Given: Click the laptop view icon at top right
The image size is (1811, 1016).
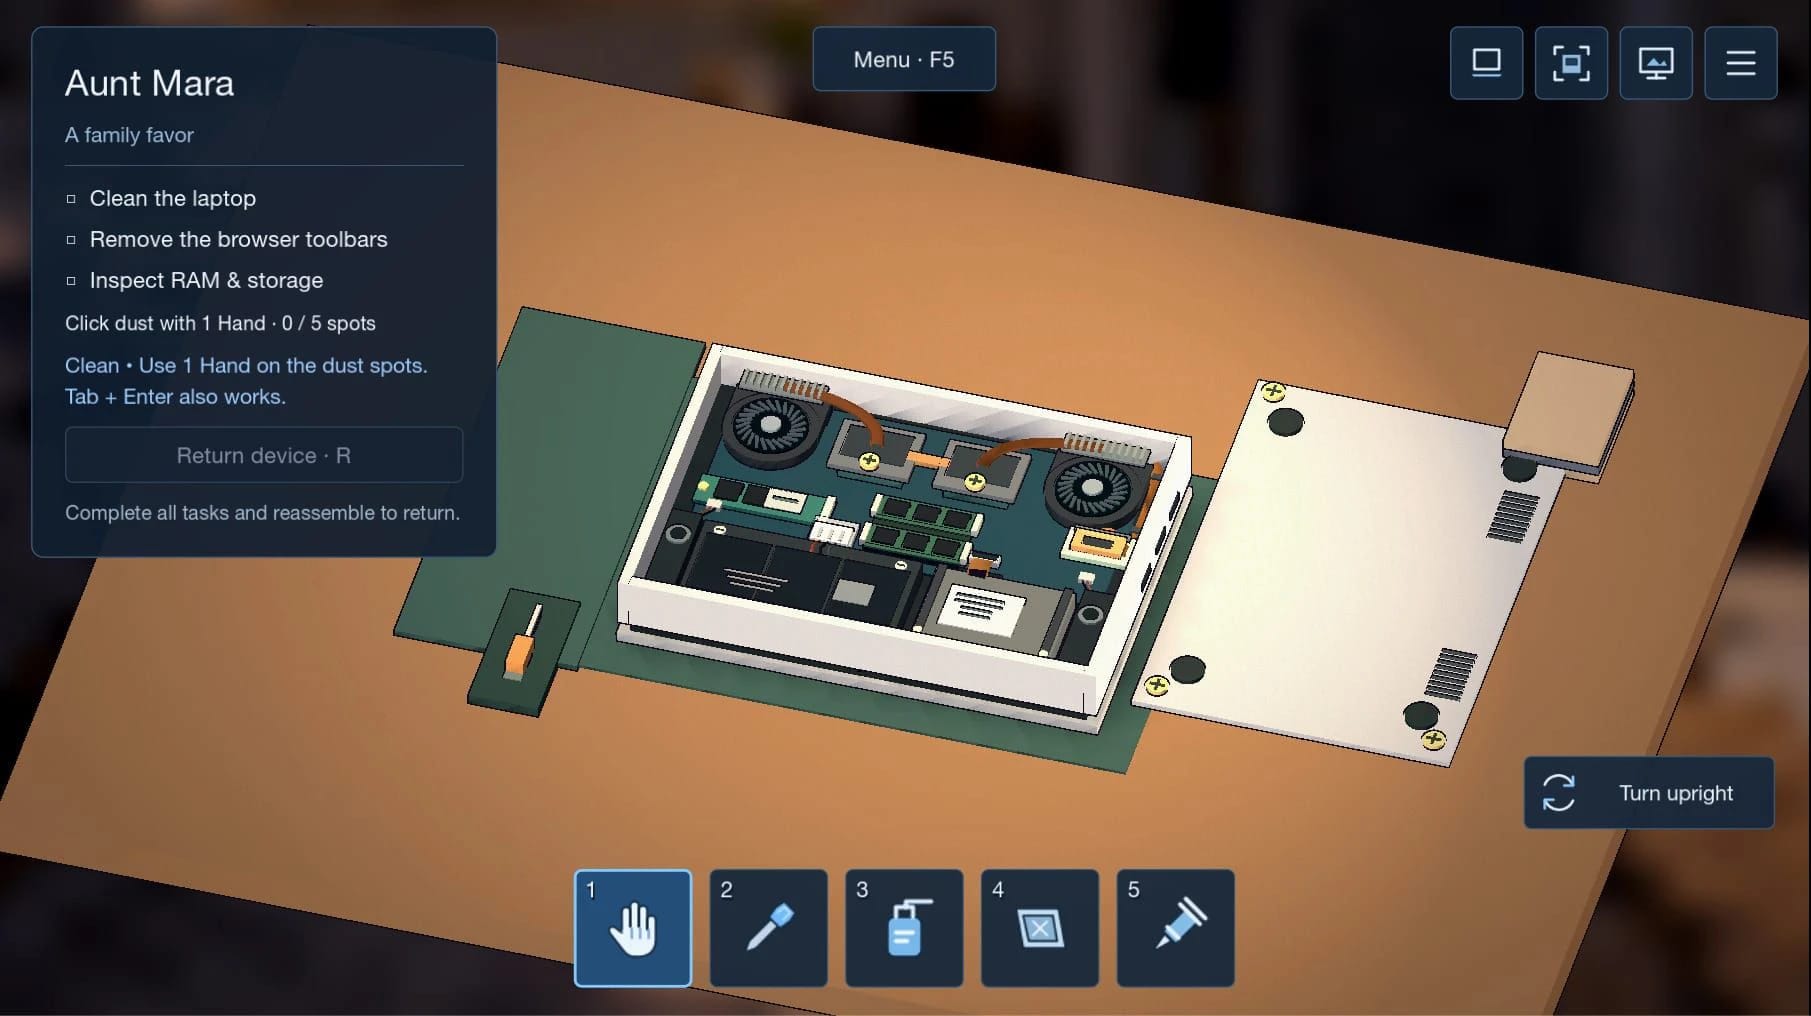Looking at the screenshot, I should tap(1487, 63).
